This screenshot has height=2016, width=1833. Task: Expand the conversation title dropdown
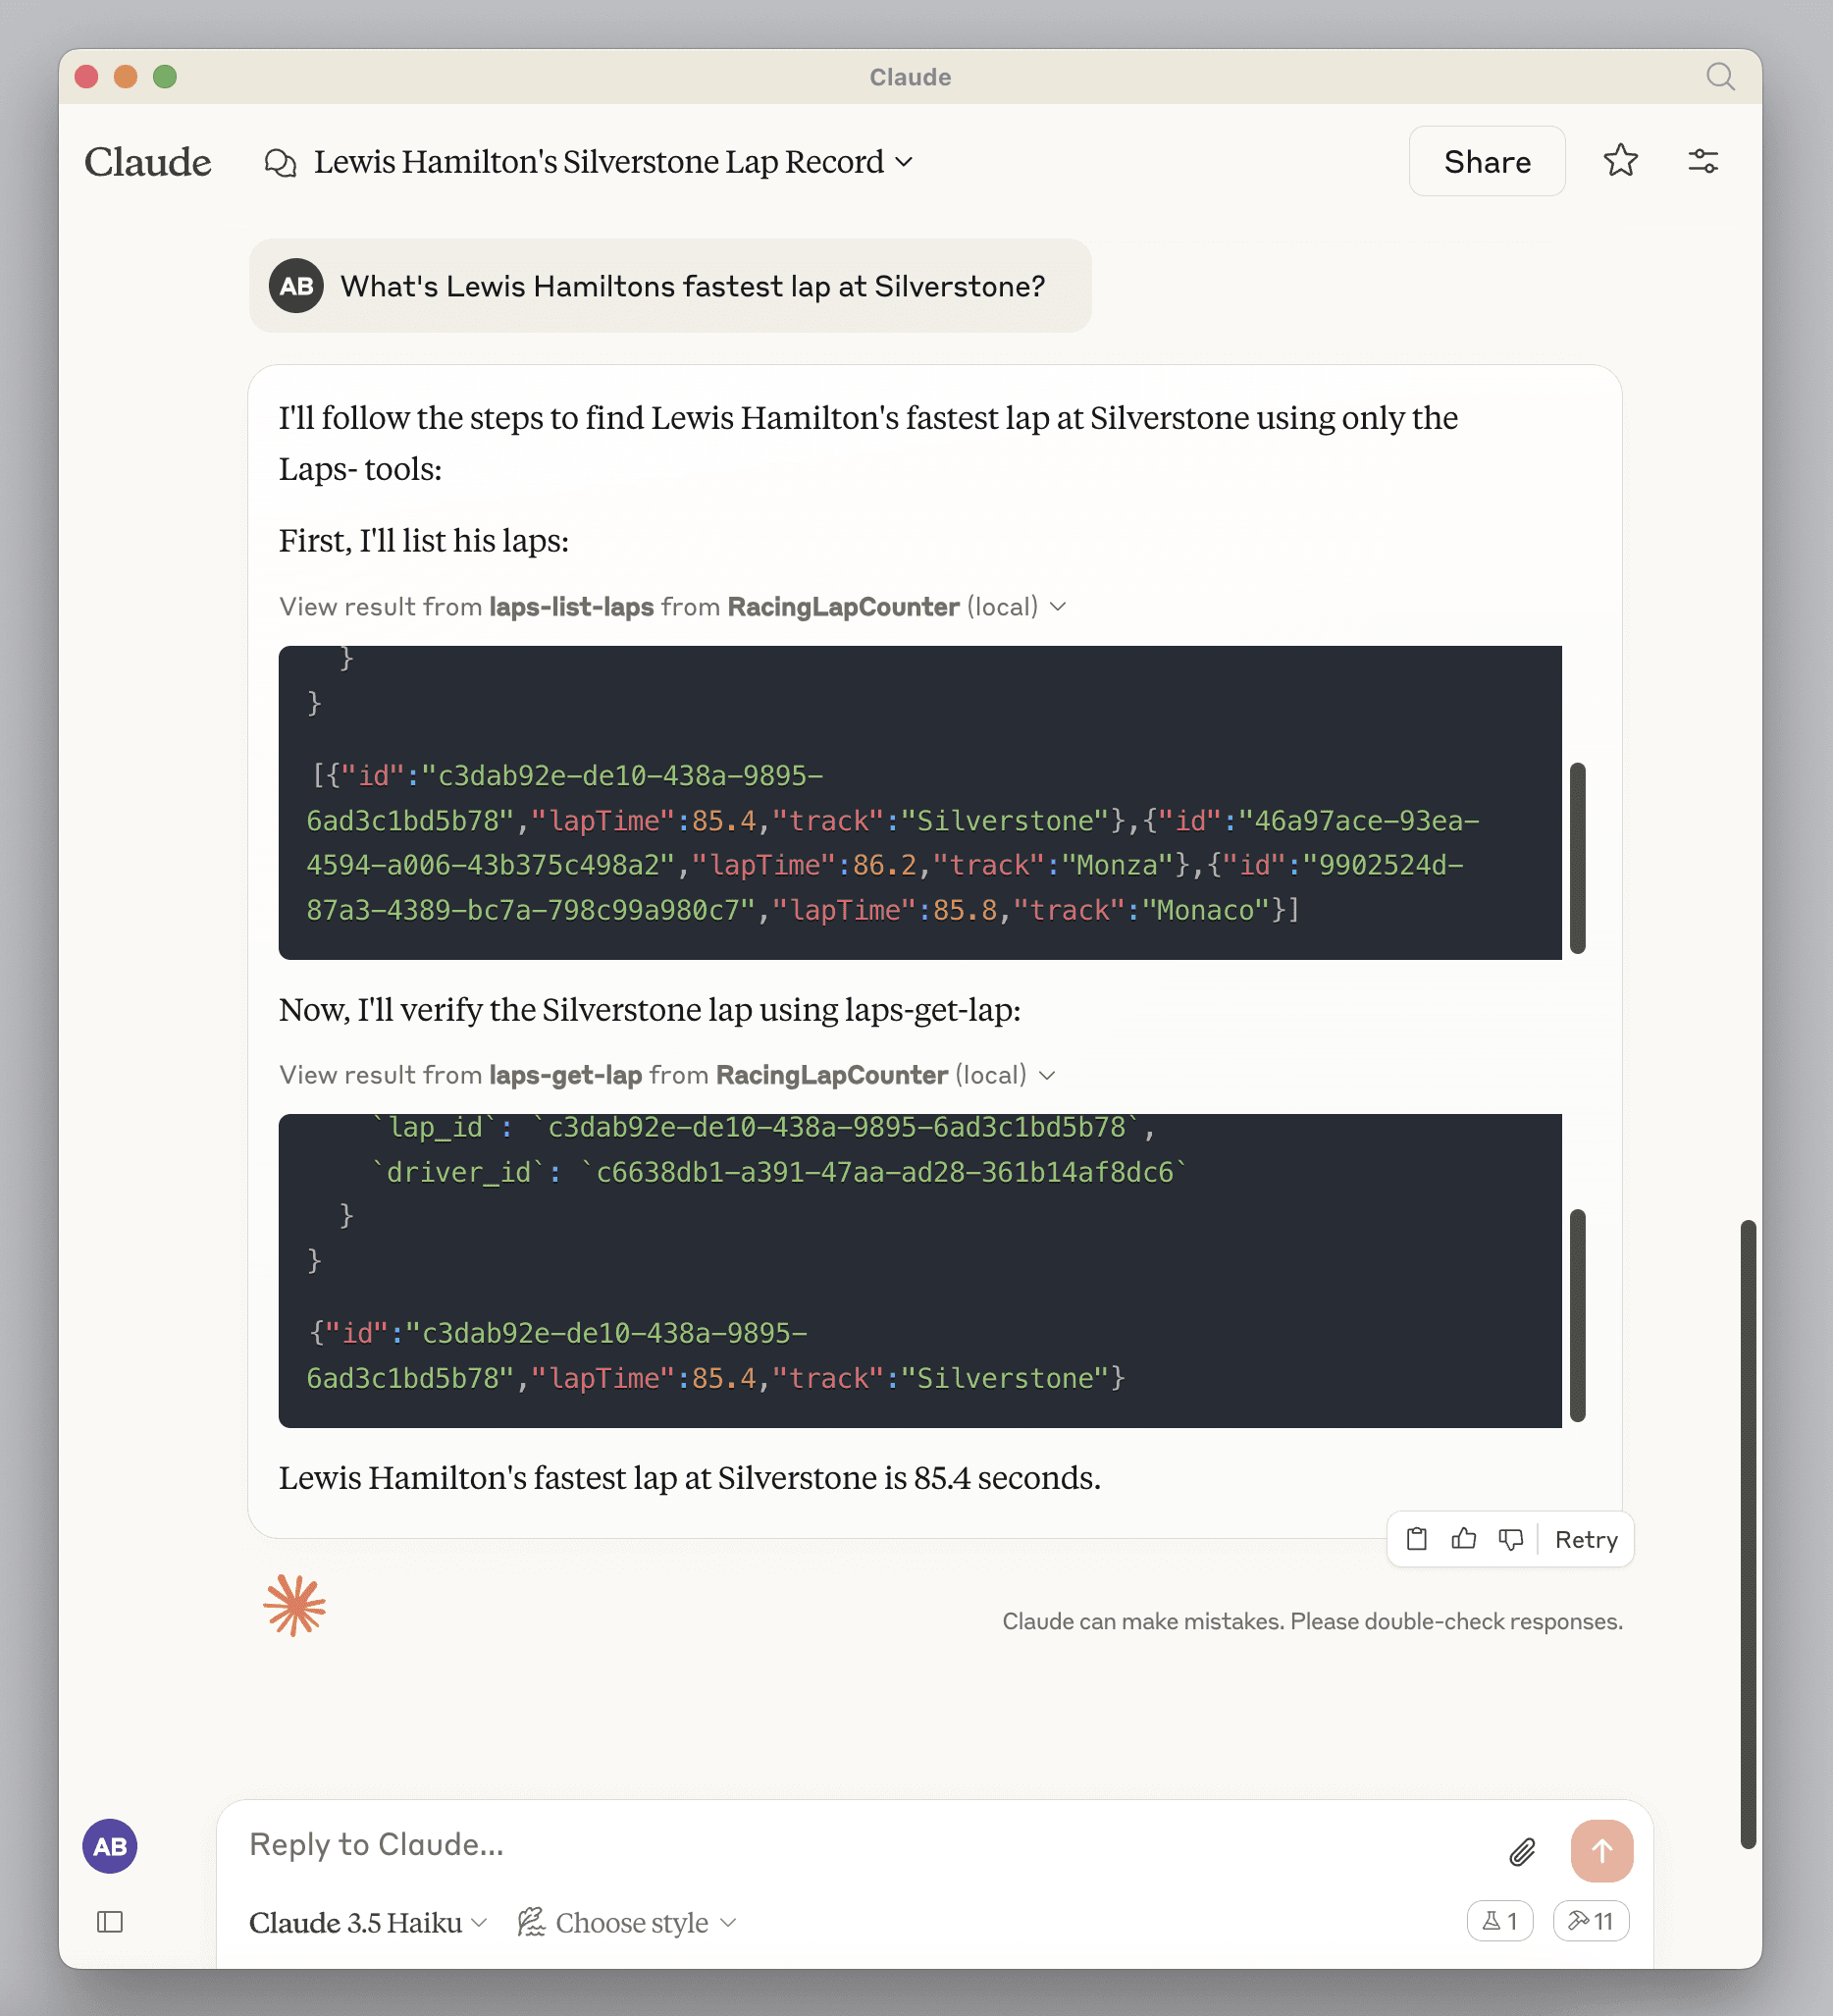904,162
